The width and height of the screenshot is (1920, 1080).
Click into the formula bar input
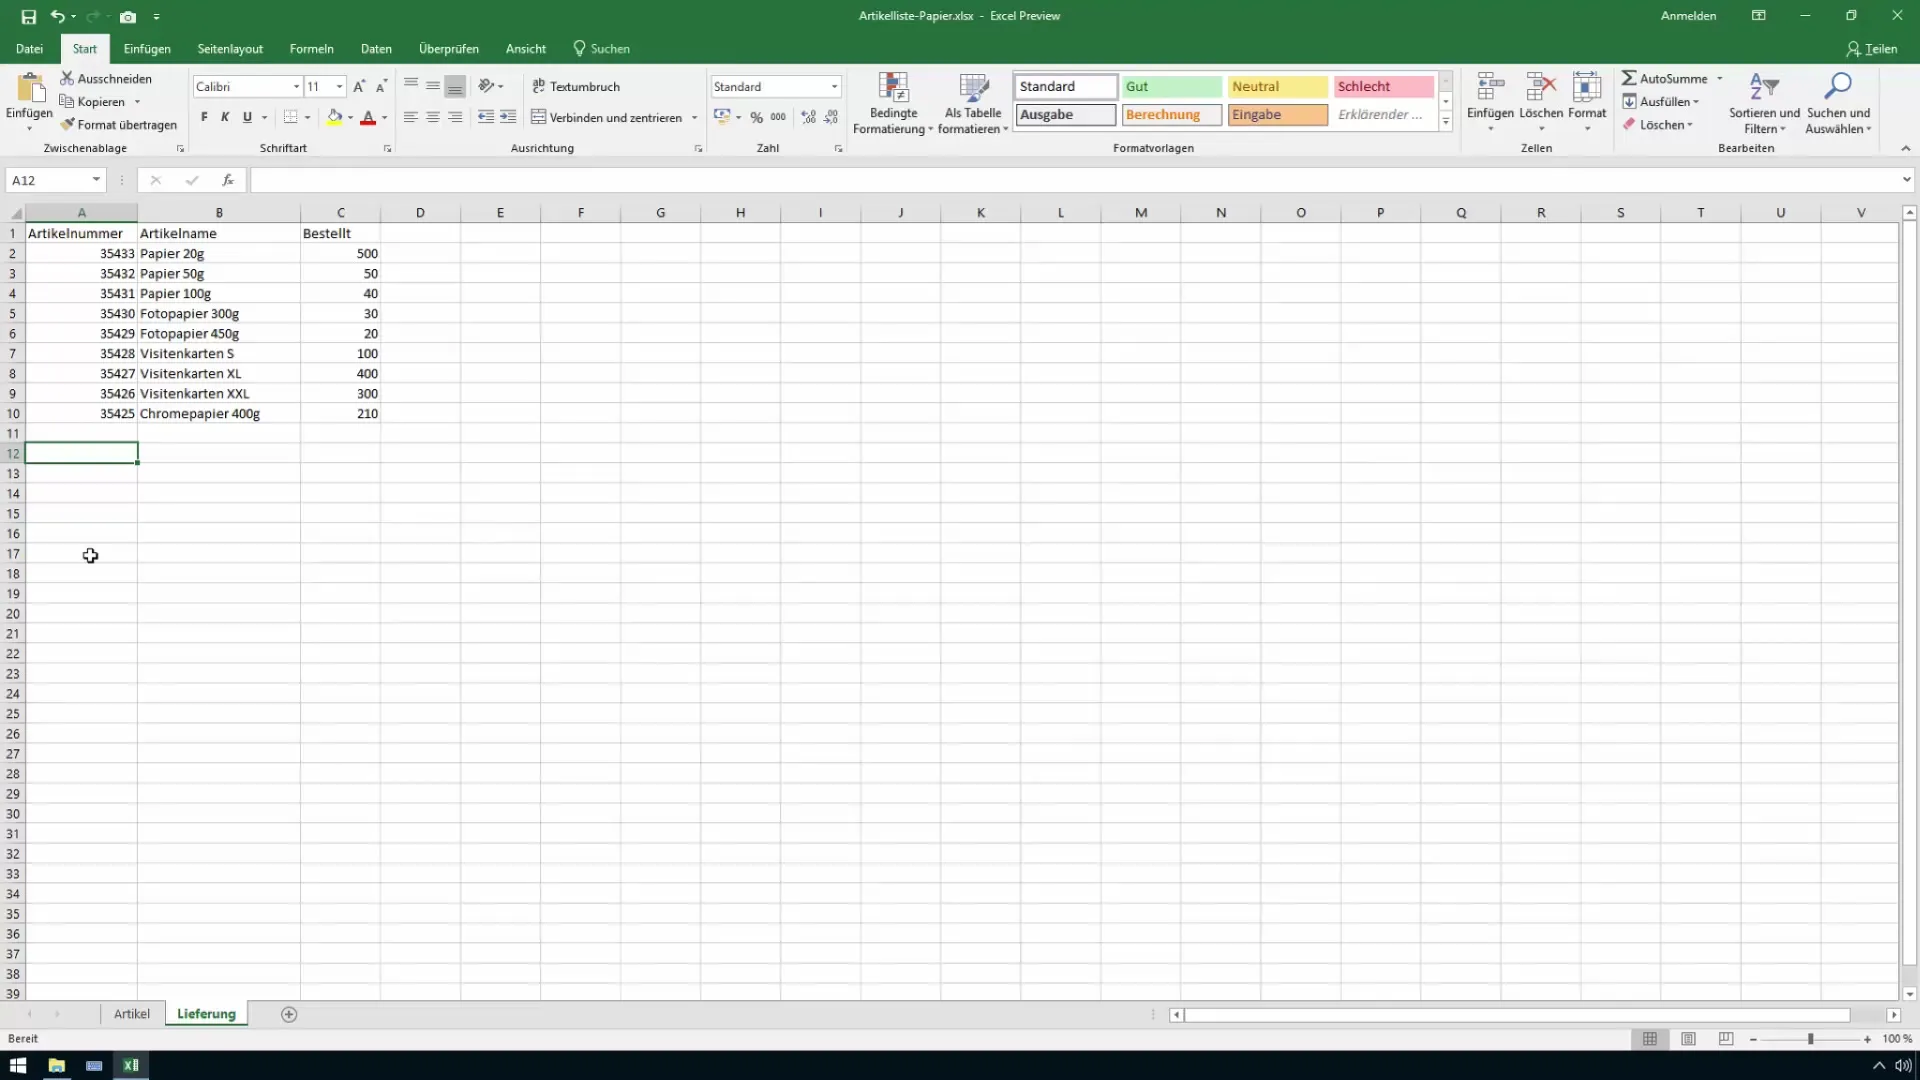[x=1074, y=180]
